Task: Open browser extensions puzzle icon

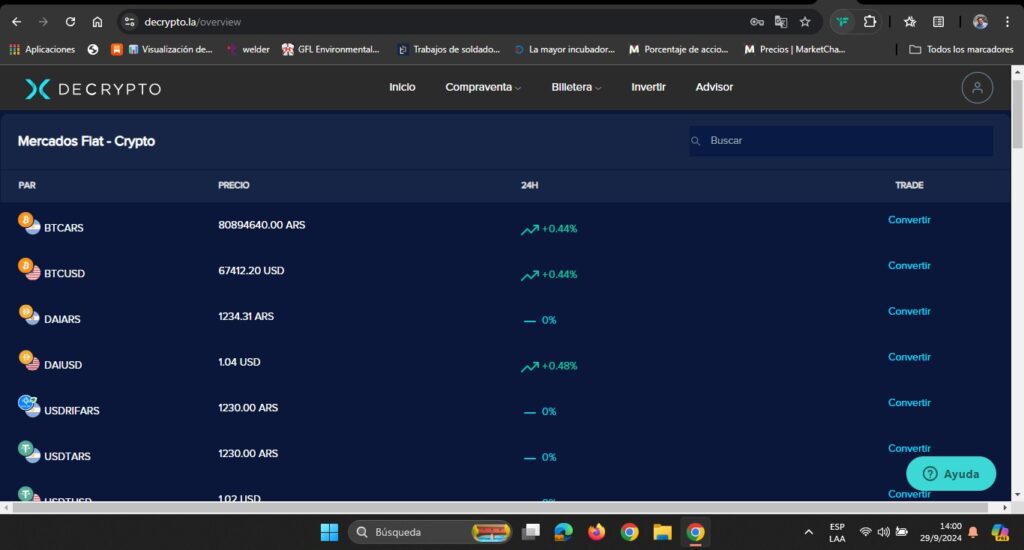Action: (x=870, y=21)
